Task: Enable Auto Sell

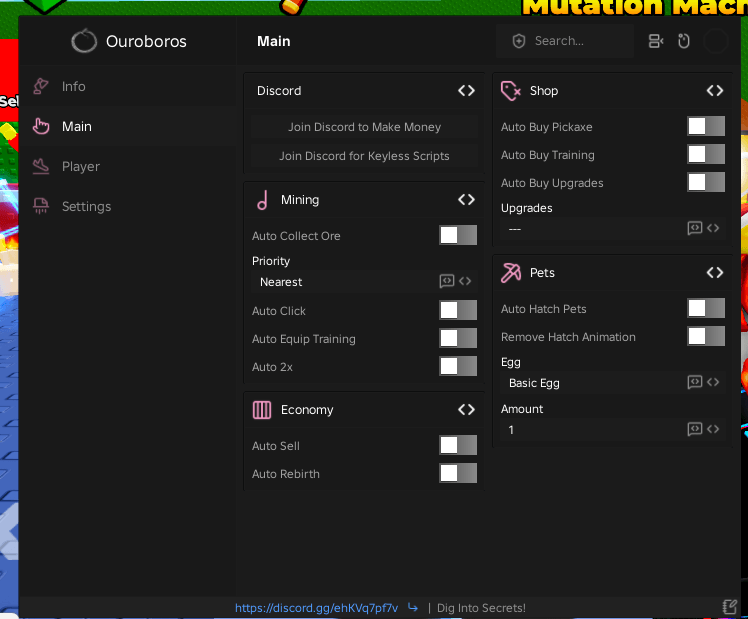Action: pyautogui.click(x=458, y=445)
